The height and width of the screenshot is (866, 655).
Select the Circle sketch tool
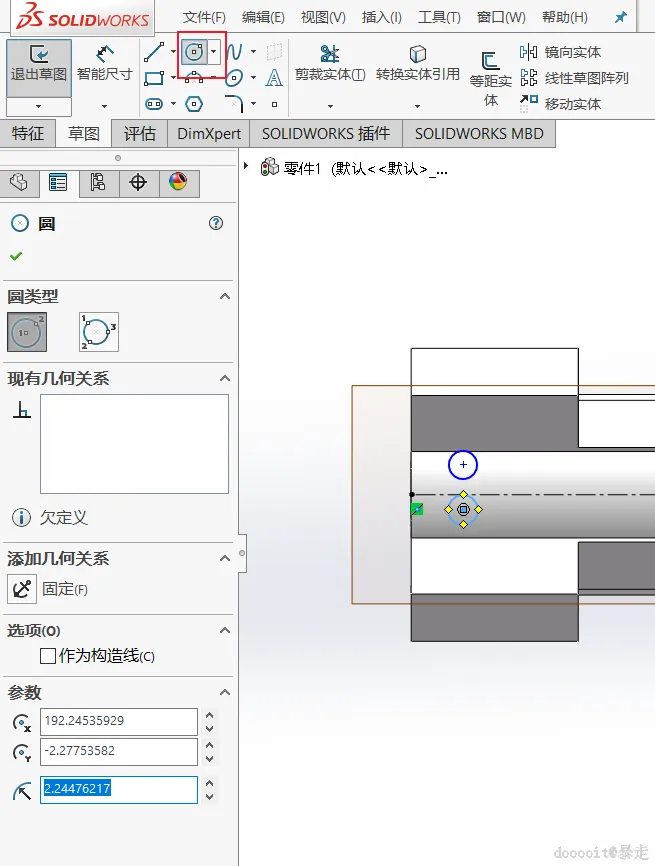pyautogui.click(x=194, y=52)
